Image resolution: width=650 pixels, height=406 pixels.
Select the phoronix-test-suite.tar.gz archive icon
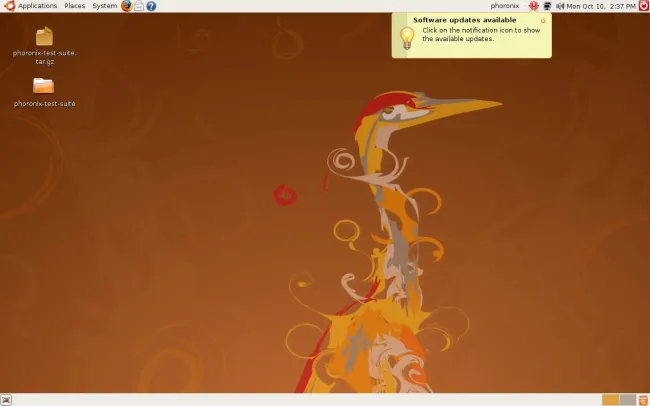44,36
